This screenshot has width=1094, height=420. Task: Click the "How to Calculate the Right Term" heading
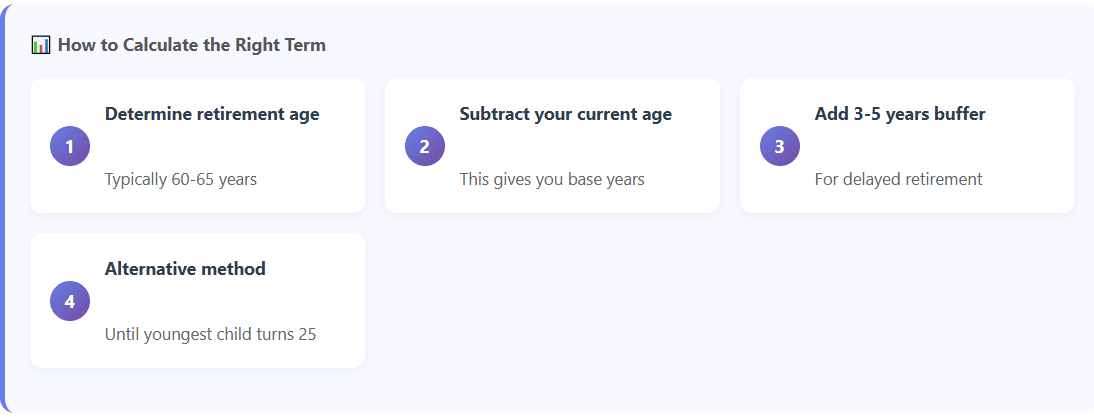(x=191, y=45)
